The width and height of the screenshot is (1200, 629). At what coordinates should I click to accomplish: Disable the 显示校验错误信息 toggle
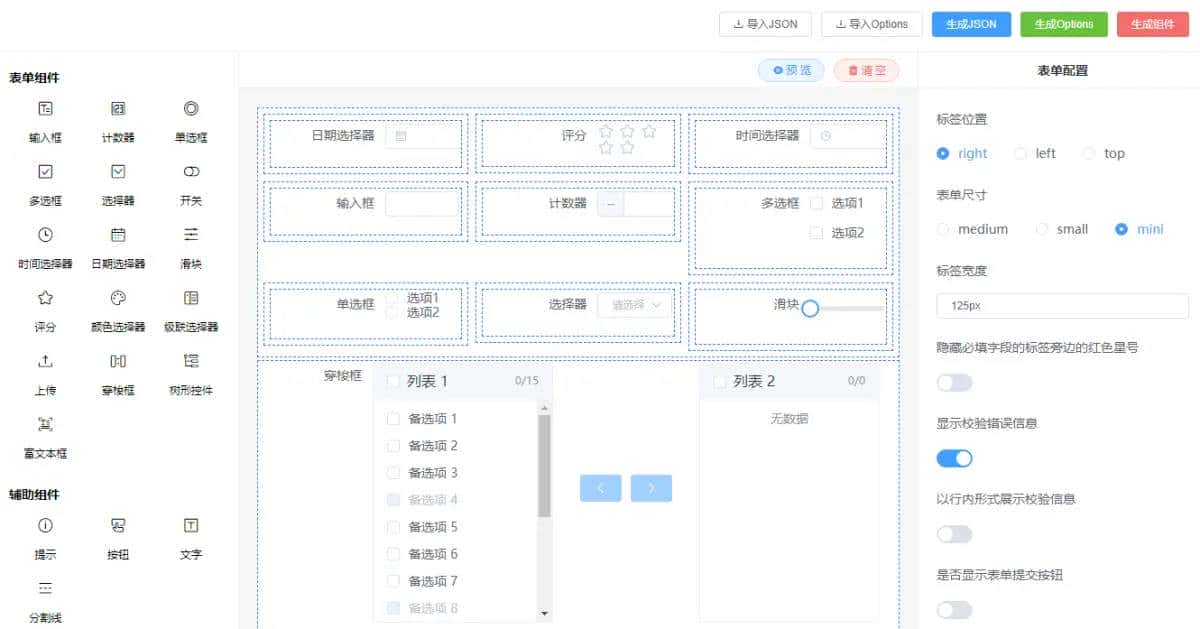pos(953,457)
